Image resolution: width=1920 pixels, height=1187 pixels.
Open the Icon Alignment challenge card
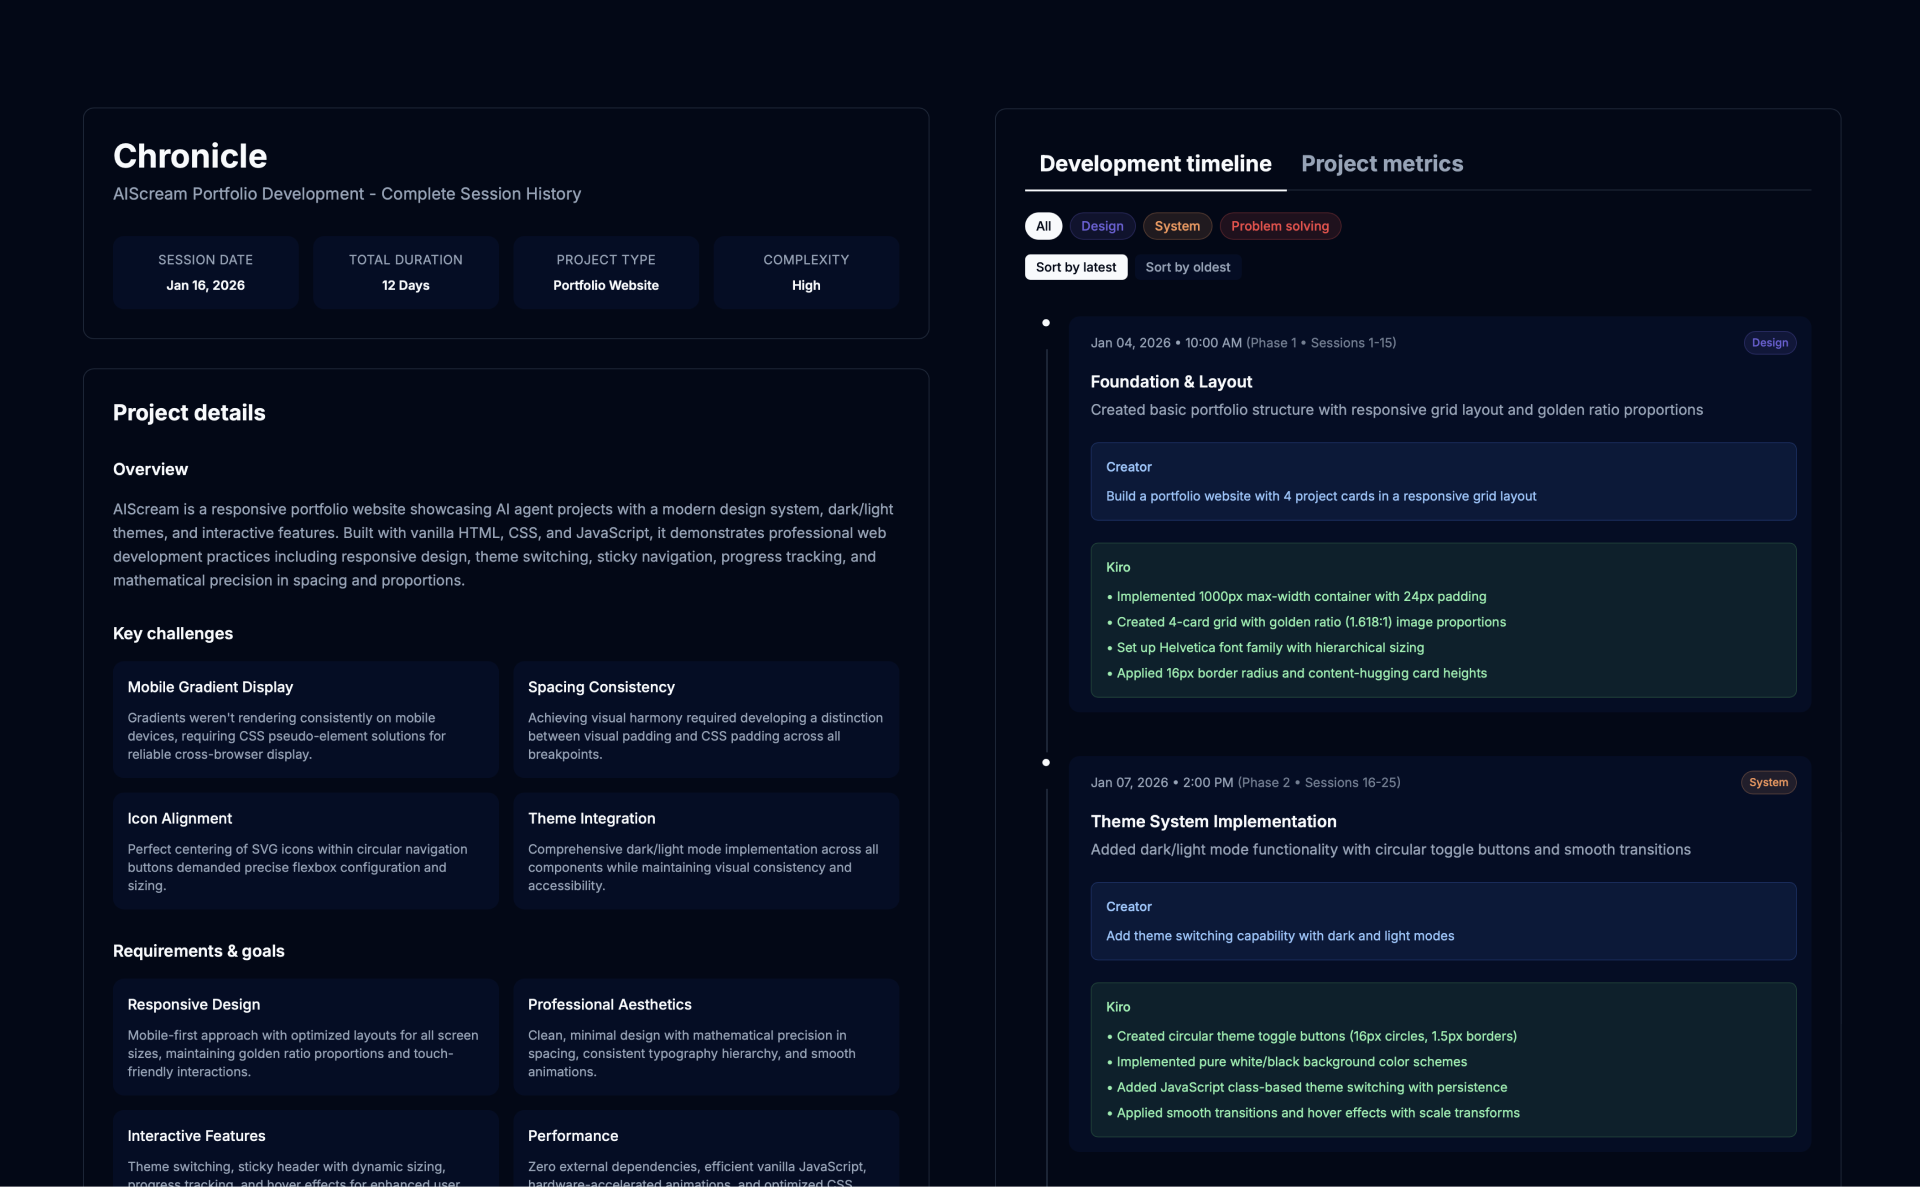tap(305, 850)
